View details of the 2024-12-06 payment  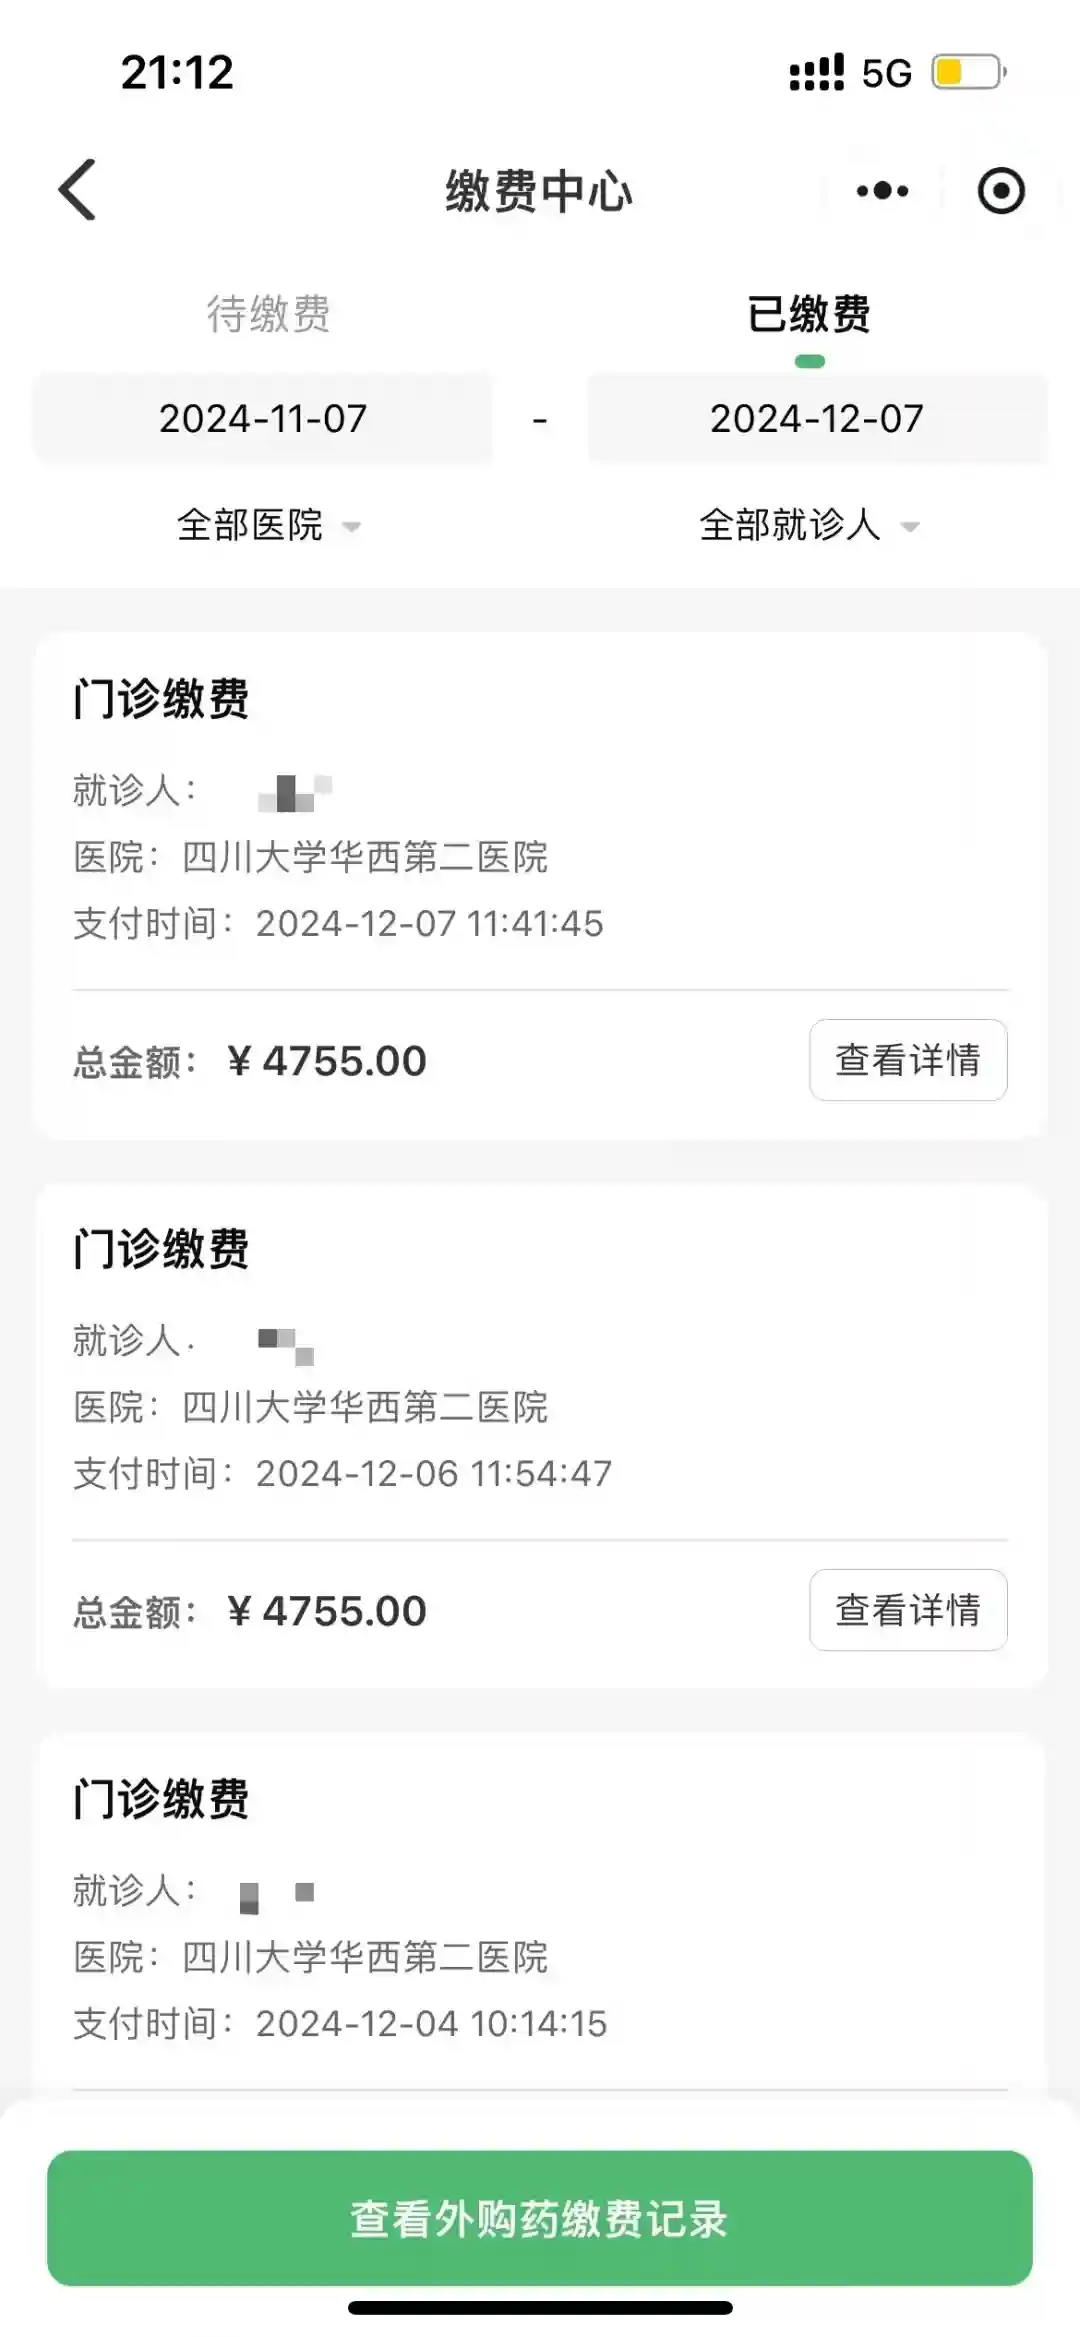pyautogui.click(x=907, y=1610)
